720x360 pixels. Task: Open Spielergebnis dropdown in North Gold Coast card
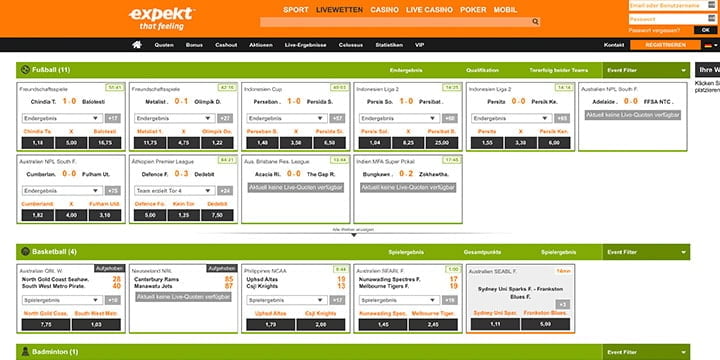62,300
